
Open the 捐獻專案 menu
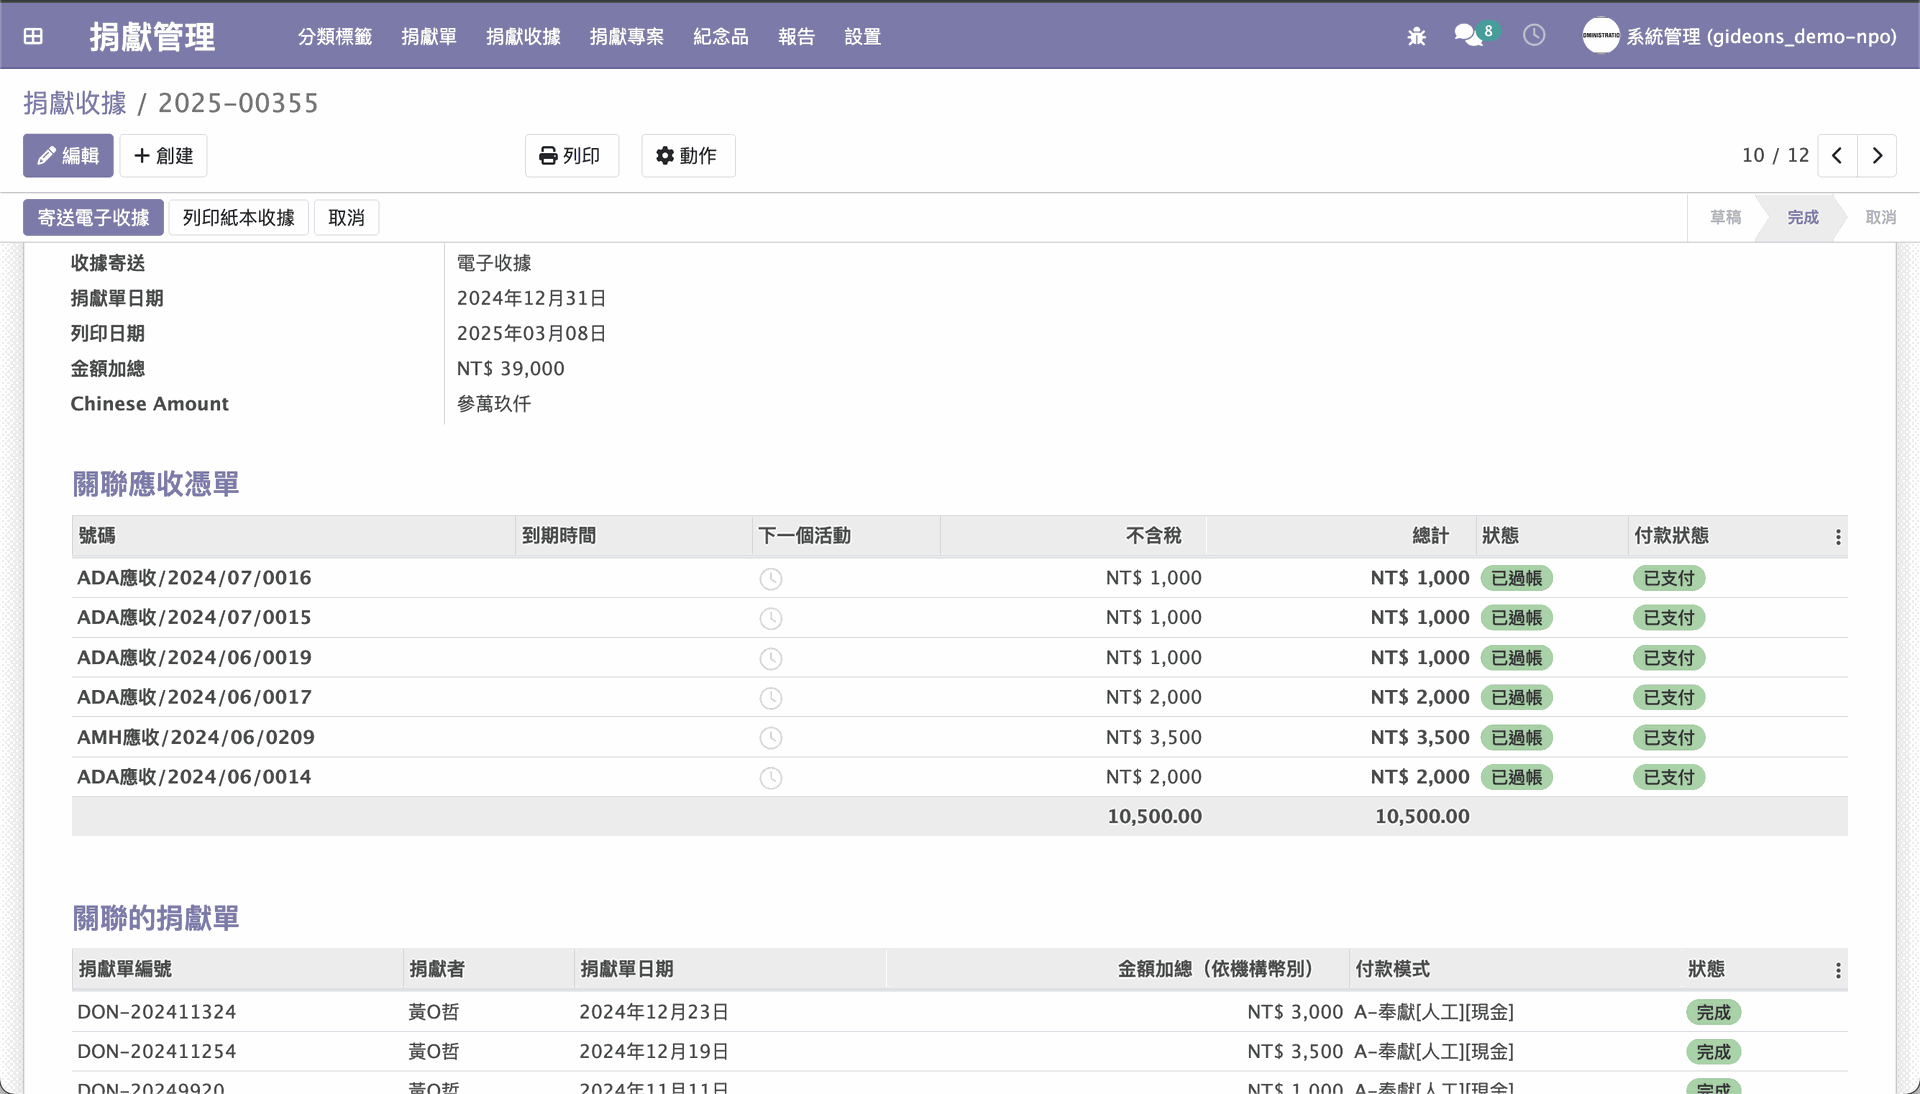(626, 37)
